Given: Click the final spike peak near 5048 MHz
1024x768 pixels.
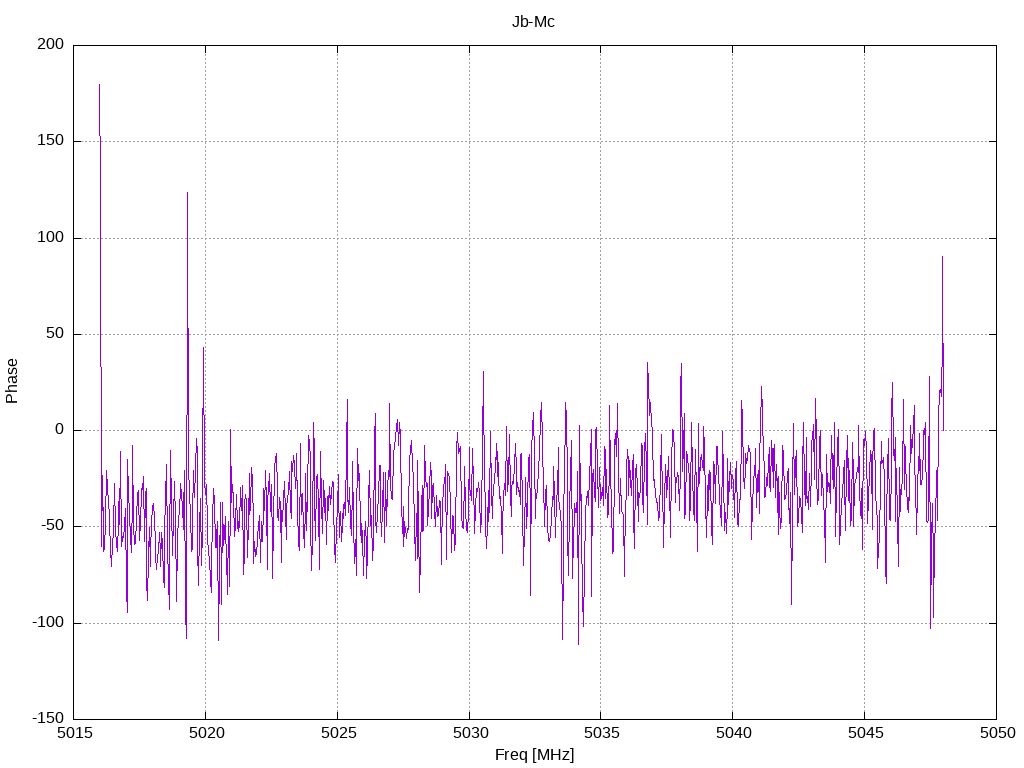Looking at the screenshot, I should pos(942,258).
